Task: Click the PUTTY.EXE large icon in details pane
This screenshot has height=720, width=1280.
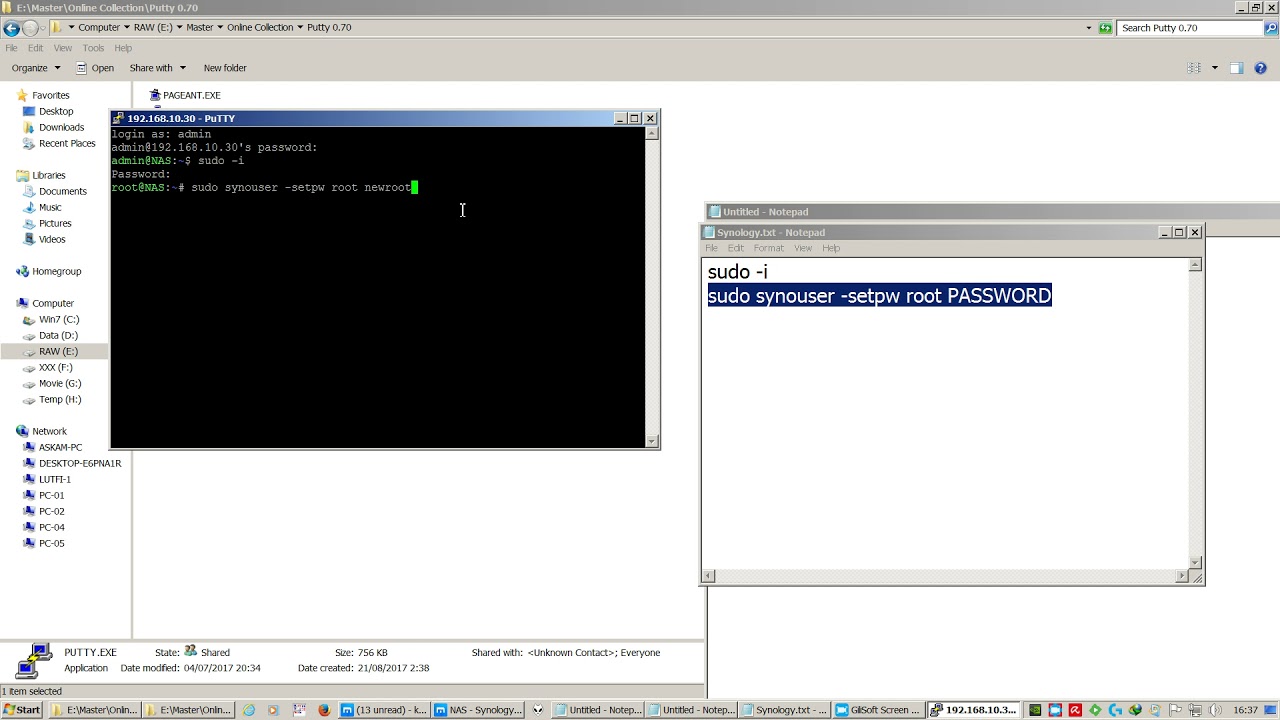Action: pyautogui.click(x=34, y=660)
